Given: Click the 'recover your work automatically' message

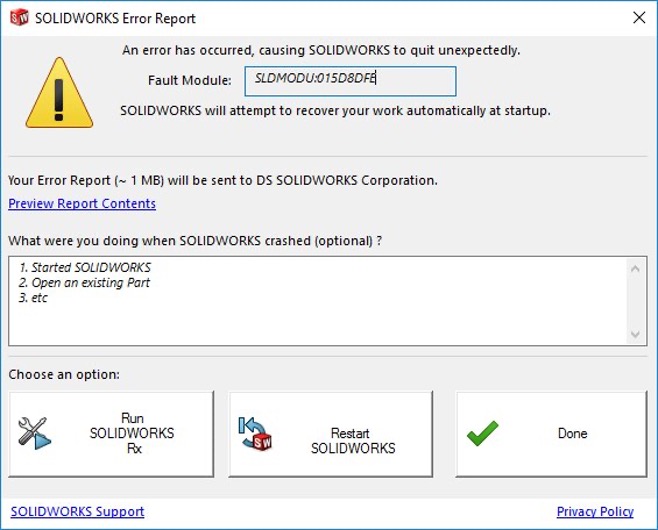Looking at the screenshot, I should click(x=335, y=111).
